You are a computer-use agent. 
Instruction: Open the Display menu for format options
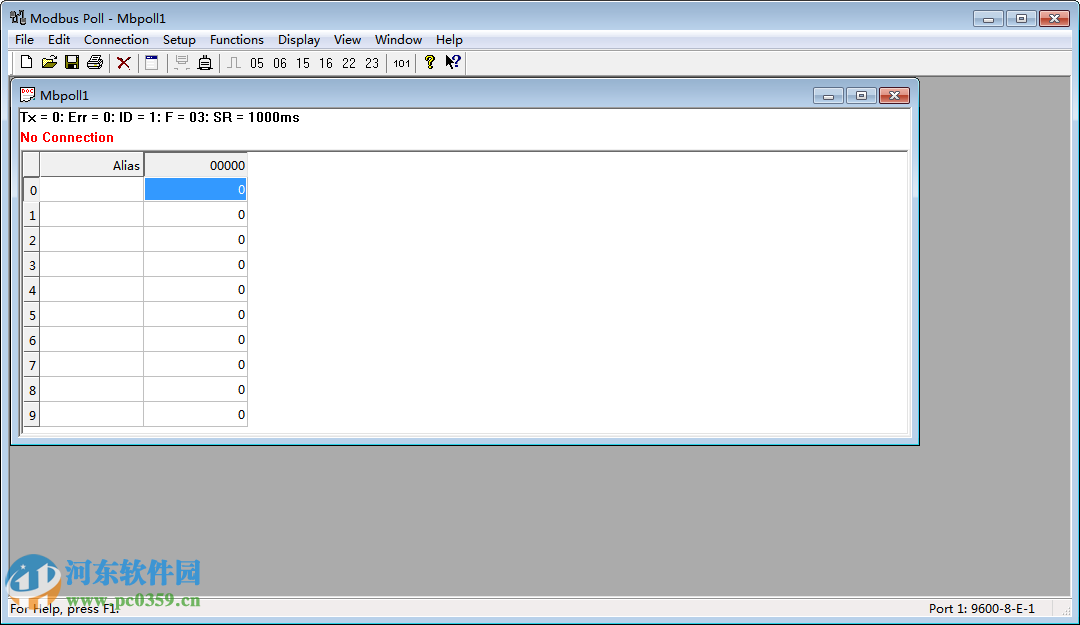tap(298, 39)
